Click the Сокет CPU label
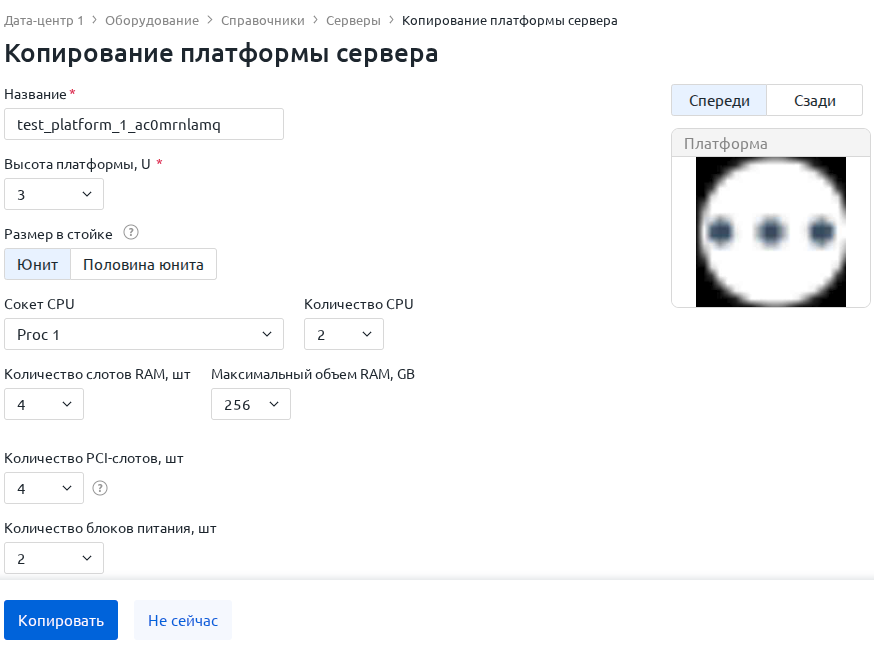 pyautogui.click(x=39, y=304)
